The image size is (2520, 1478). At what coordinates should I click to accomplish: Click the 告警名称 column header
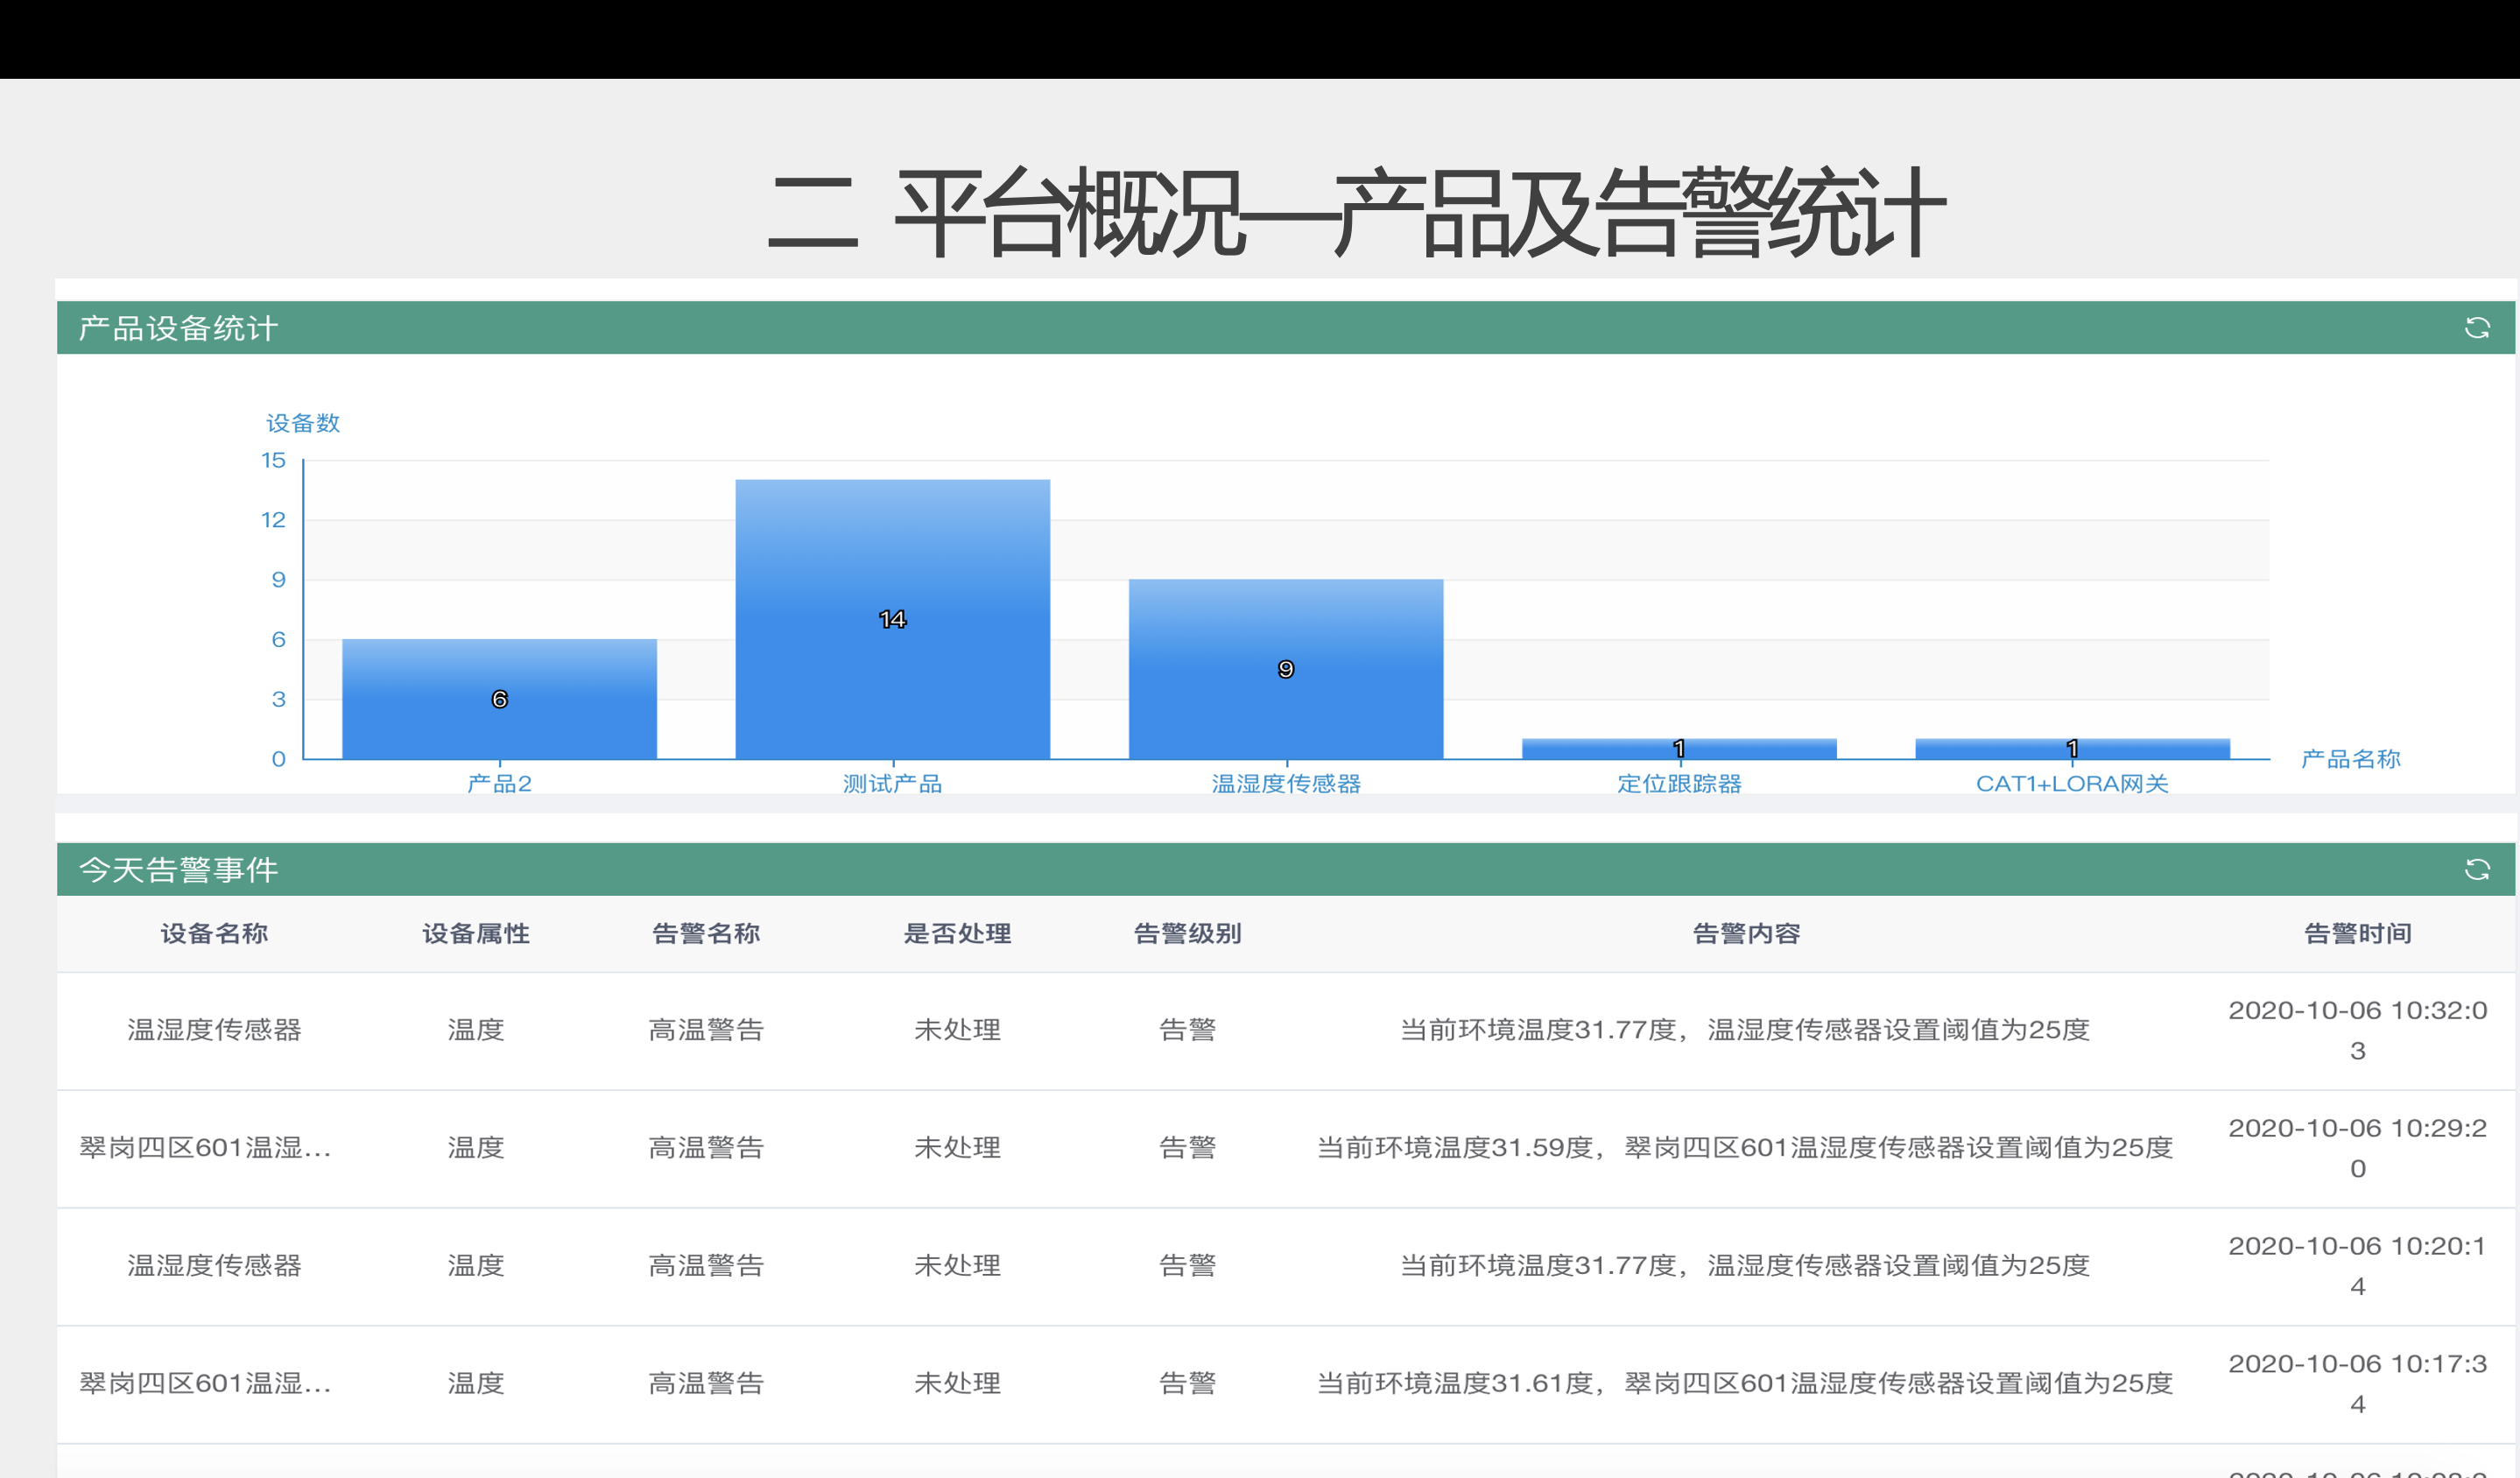(706, 933)
